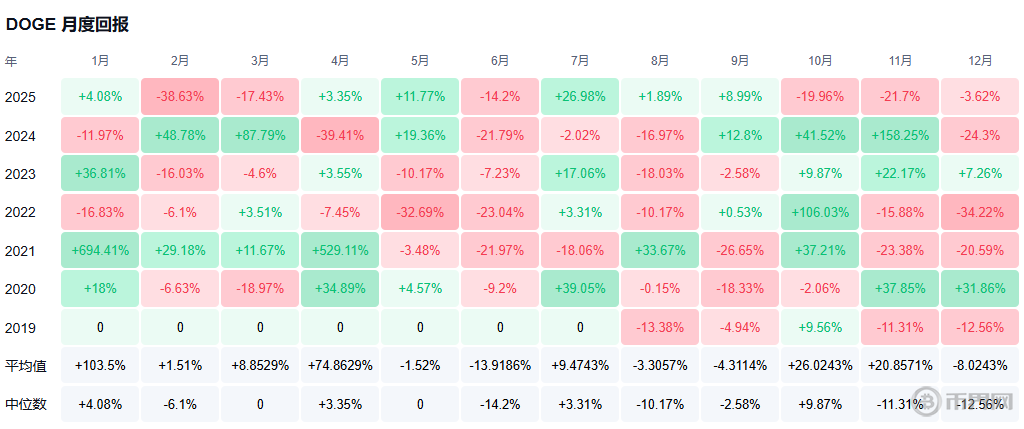Click the +103.5% average value for 1月
Viewport: 1024px width, 429px height.
click(x=100, y=365)
